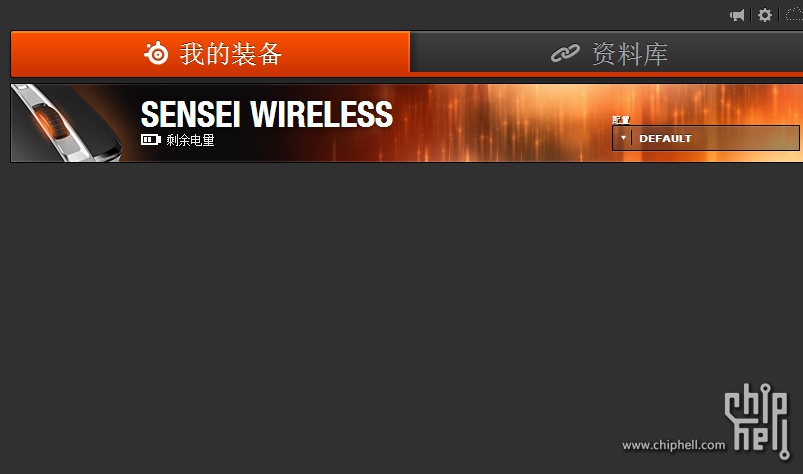Open the DEFAULT profile combo box

pyautogui.click(x=705, y=138)
